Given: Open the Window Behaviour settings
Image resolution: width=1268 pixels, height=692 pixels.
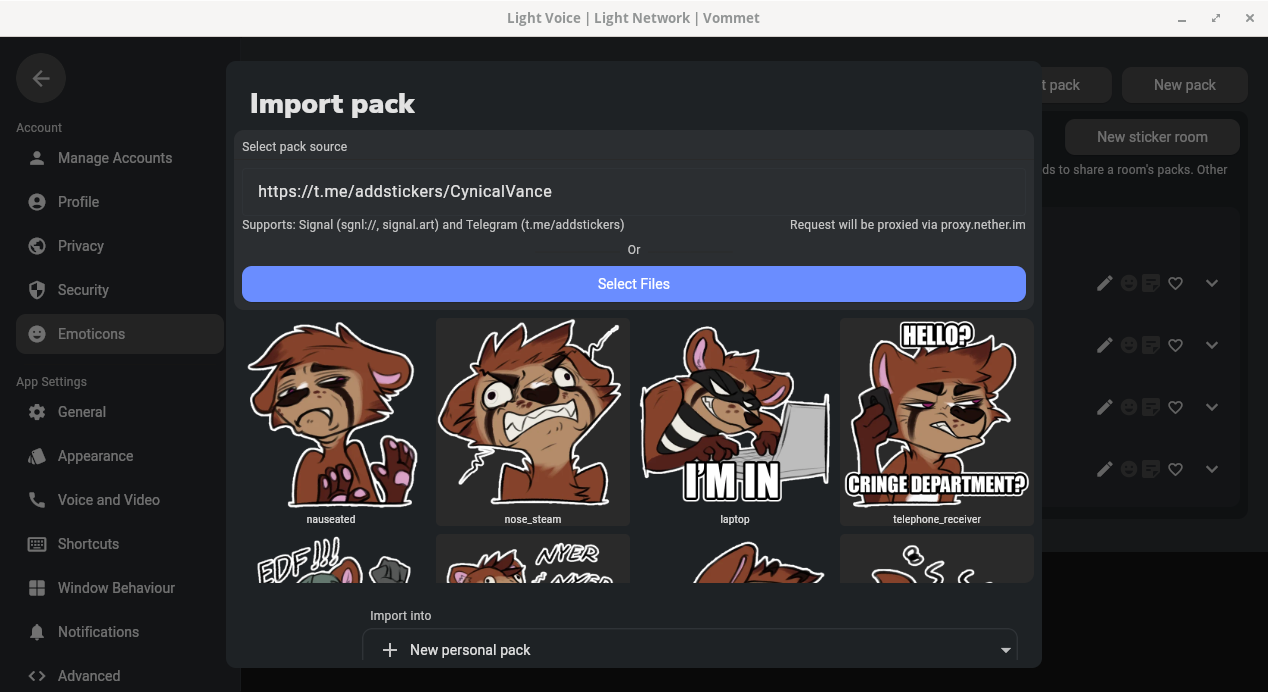Looking at the screenshot, I should [x=120, y=588].
